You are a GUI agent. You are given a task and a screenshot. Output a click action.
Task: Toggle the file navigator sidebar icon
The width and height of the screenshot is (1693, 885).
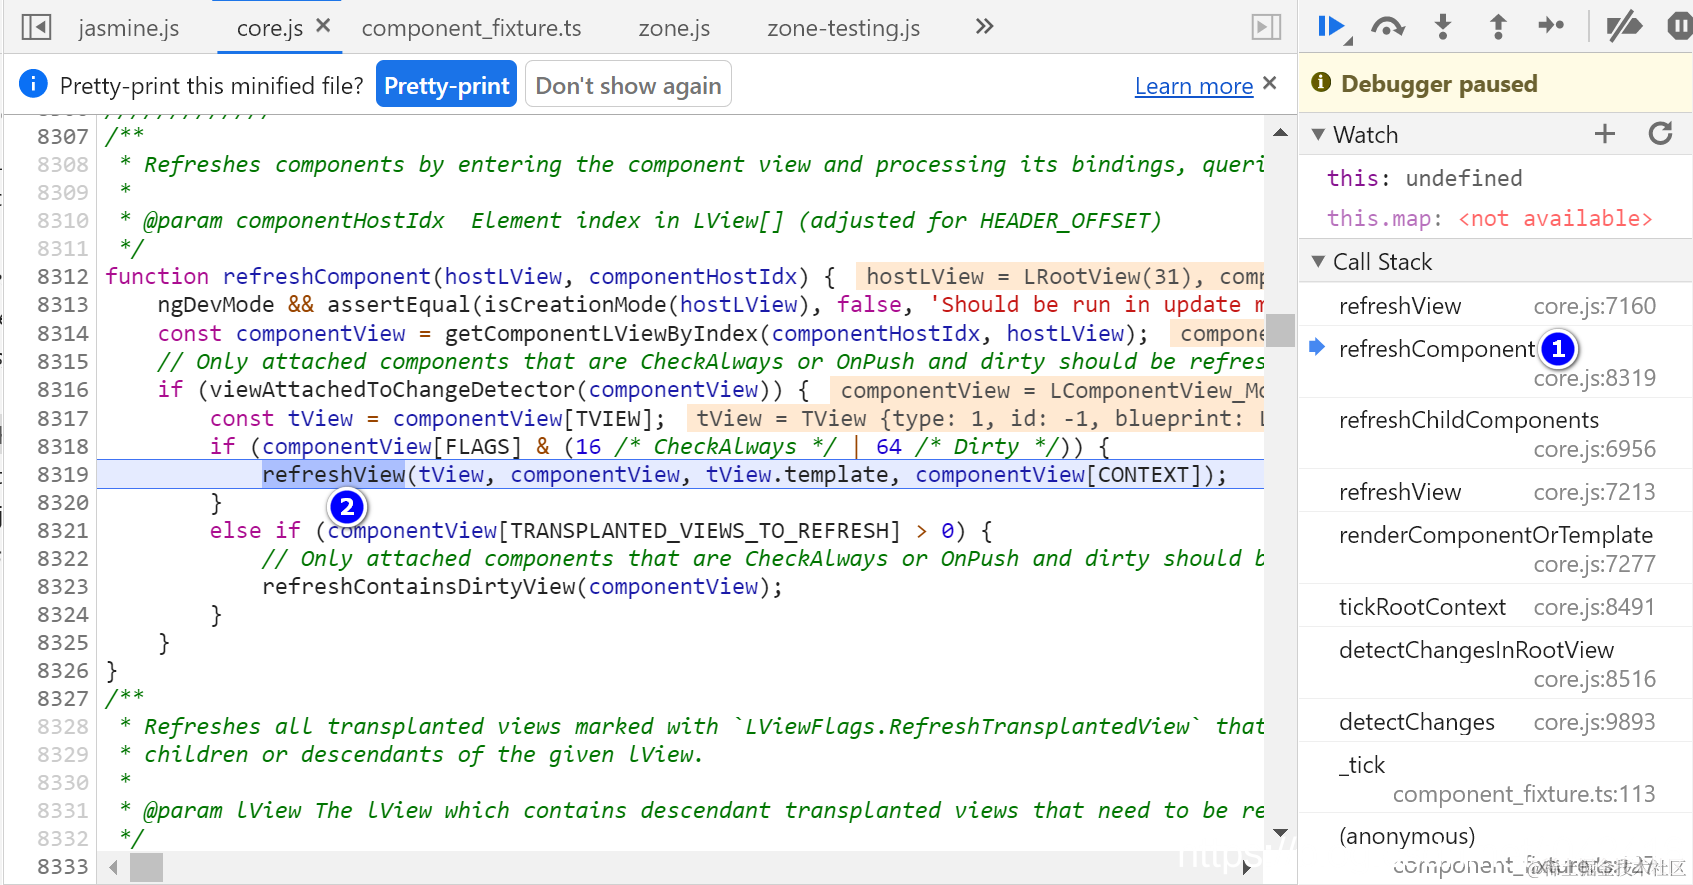click(36, 27)
